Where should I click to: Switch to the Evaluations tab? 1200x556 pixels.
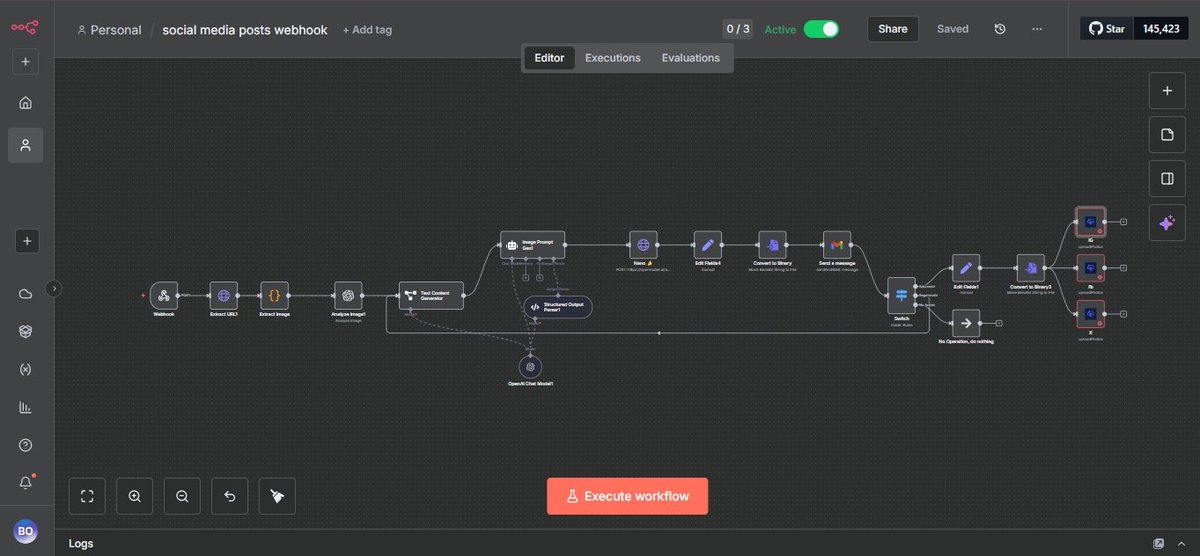click(690, 58)
